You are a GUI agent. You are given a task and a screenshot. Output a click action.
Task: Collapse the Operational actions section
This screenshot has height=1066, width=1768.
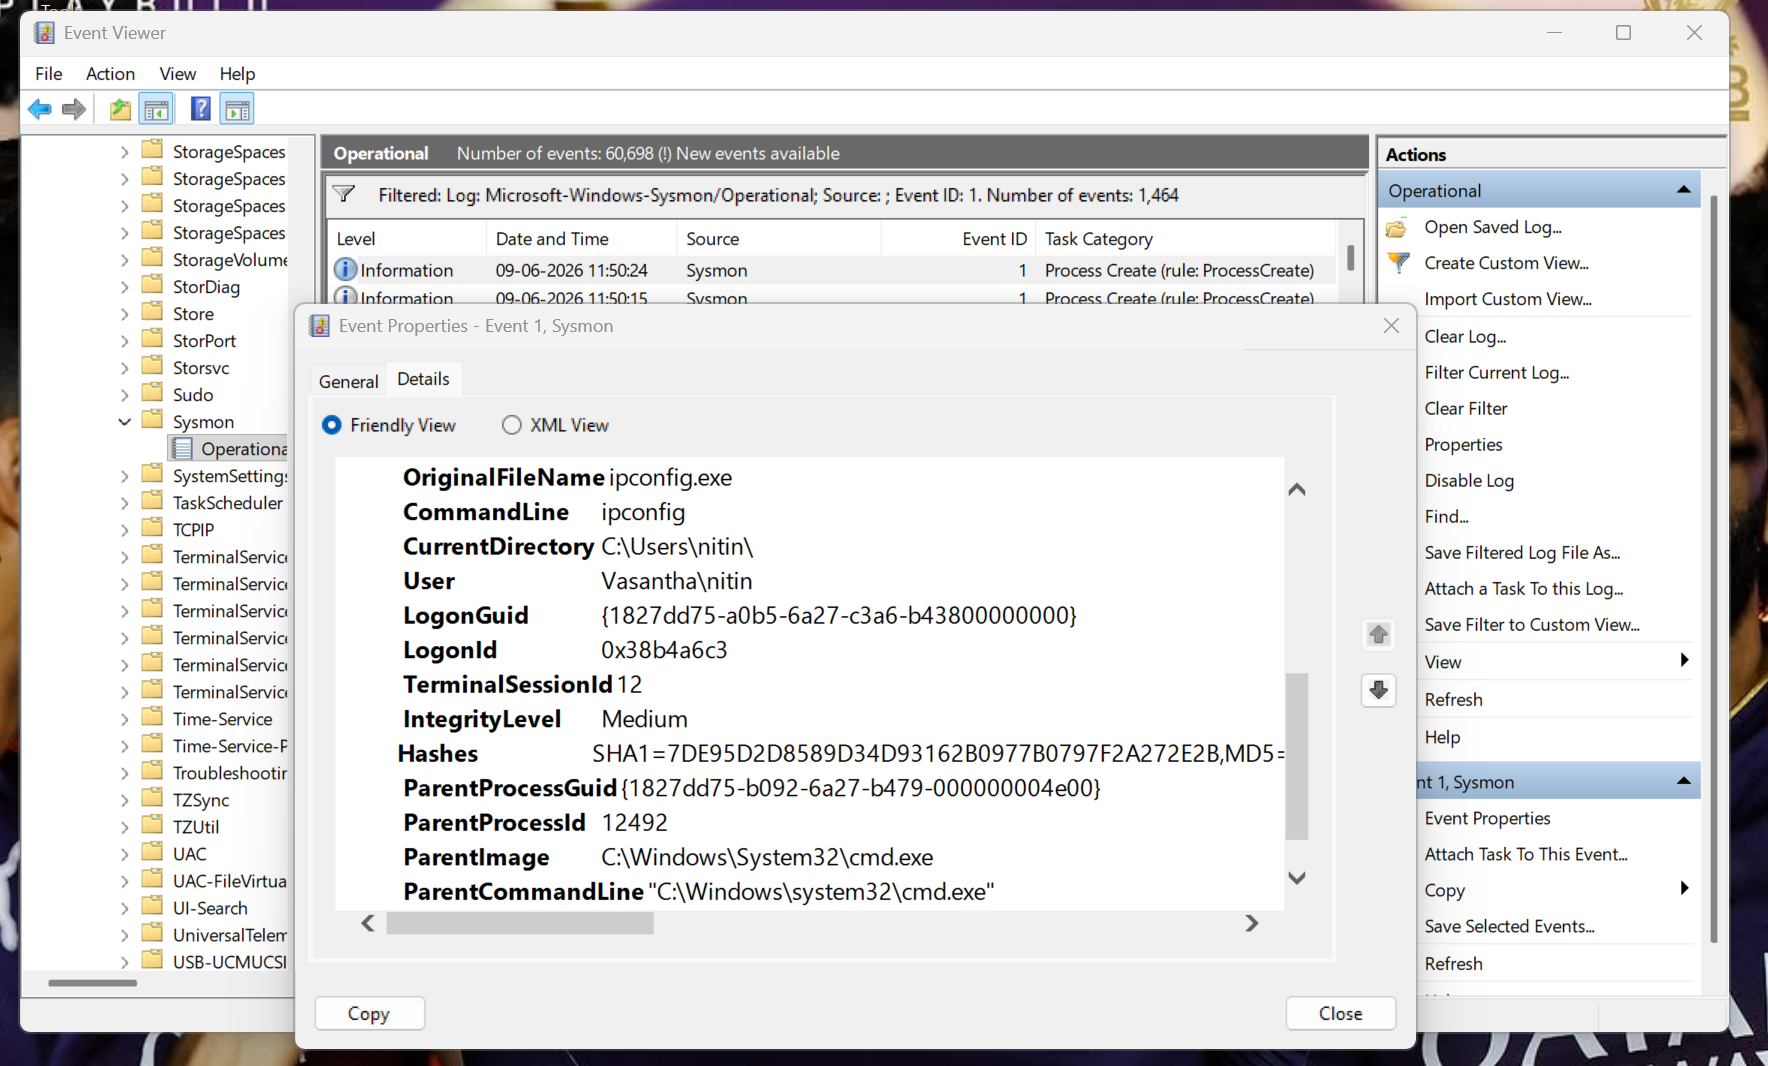[x=1683, y=190]
